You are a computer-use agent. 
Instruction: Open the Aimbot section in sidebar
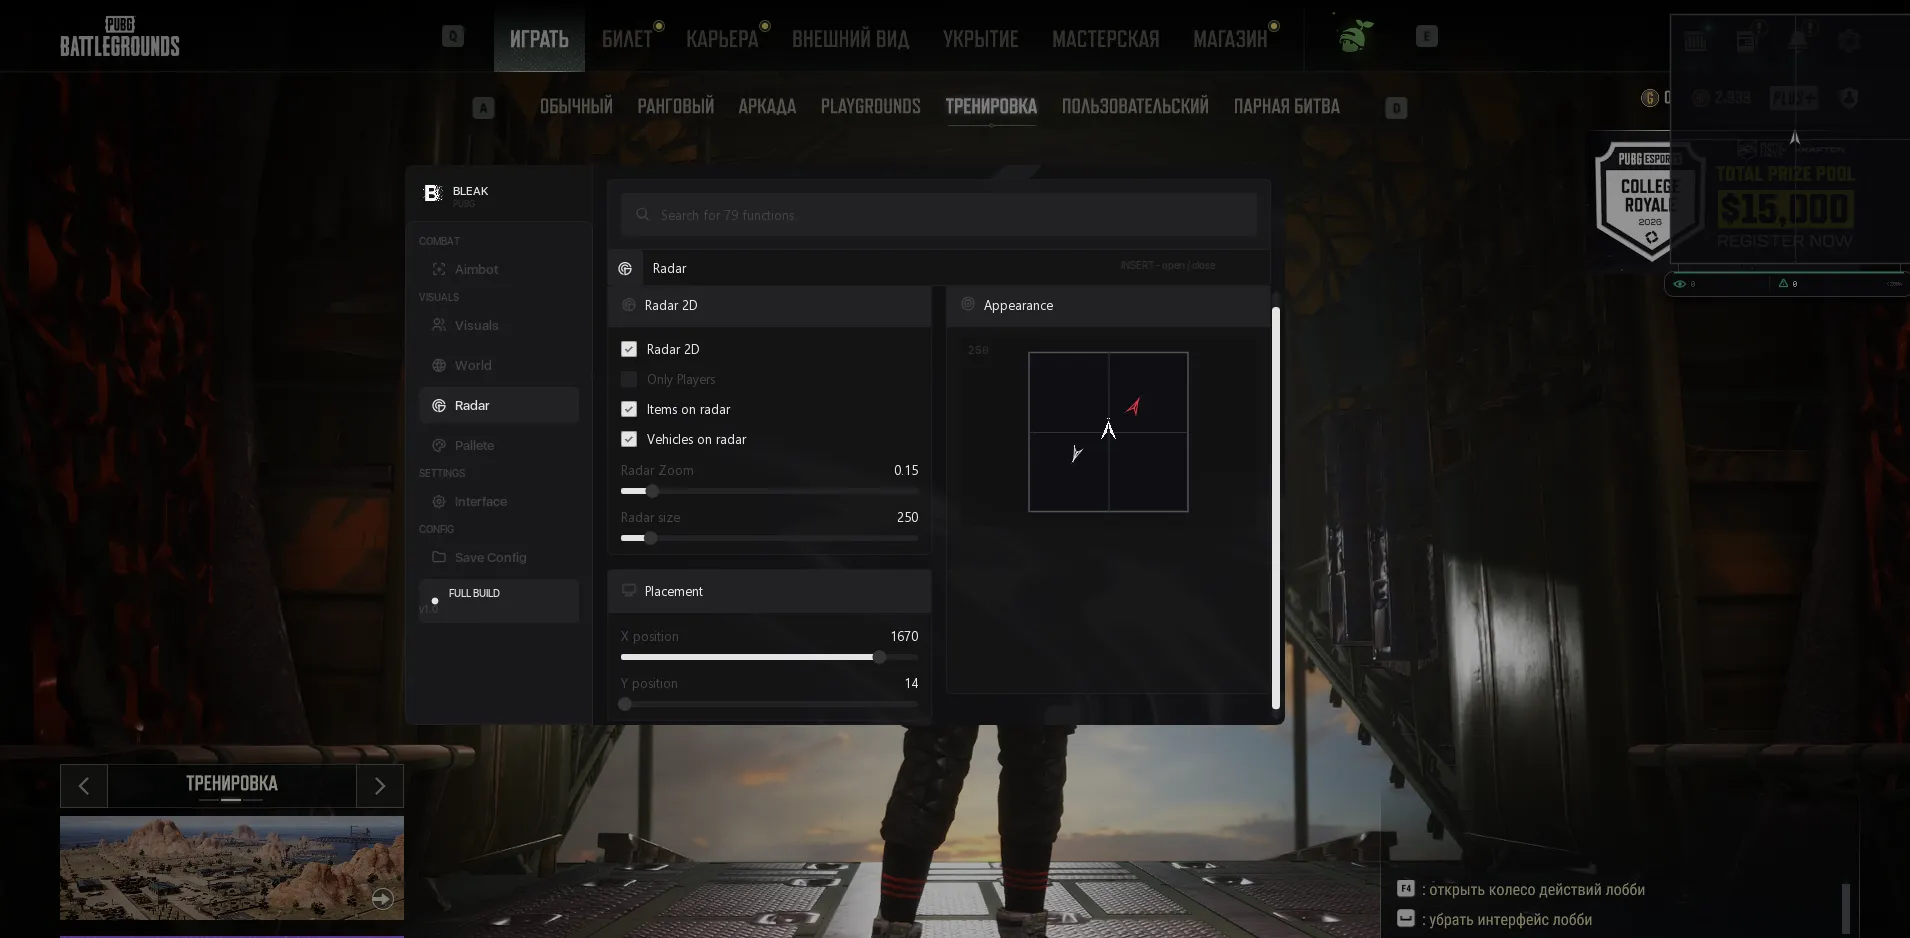coord(498,269)
